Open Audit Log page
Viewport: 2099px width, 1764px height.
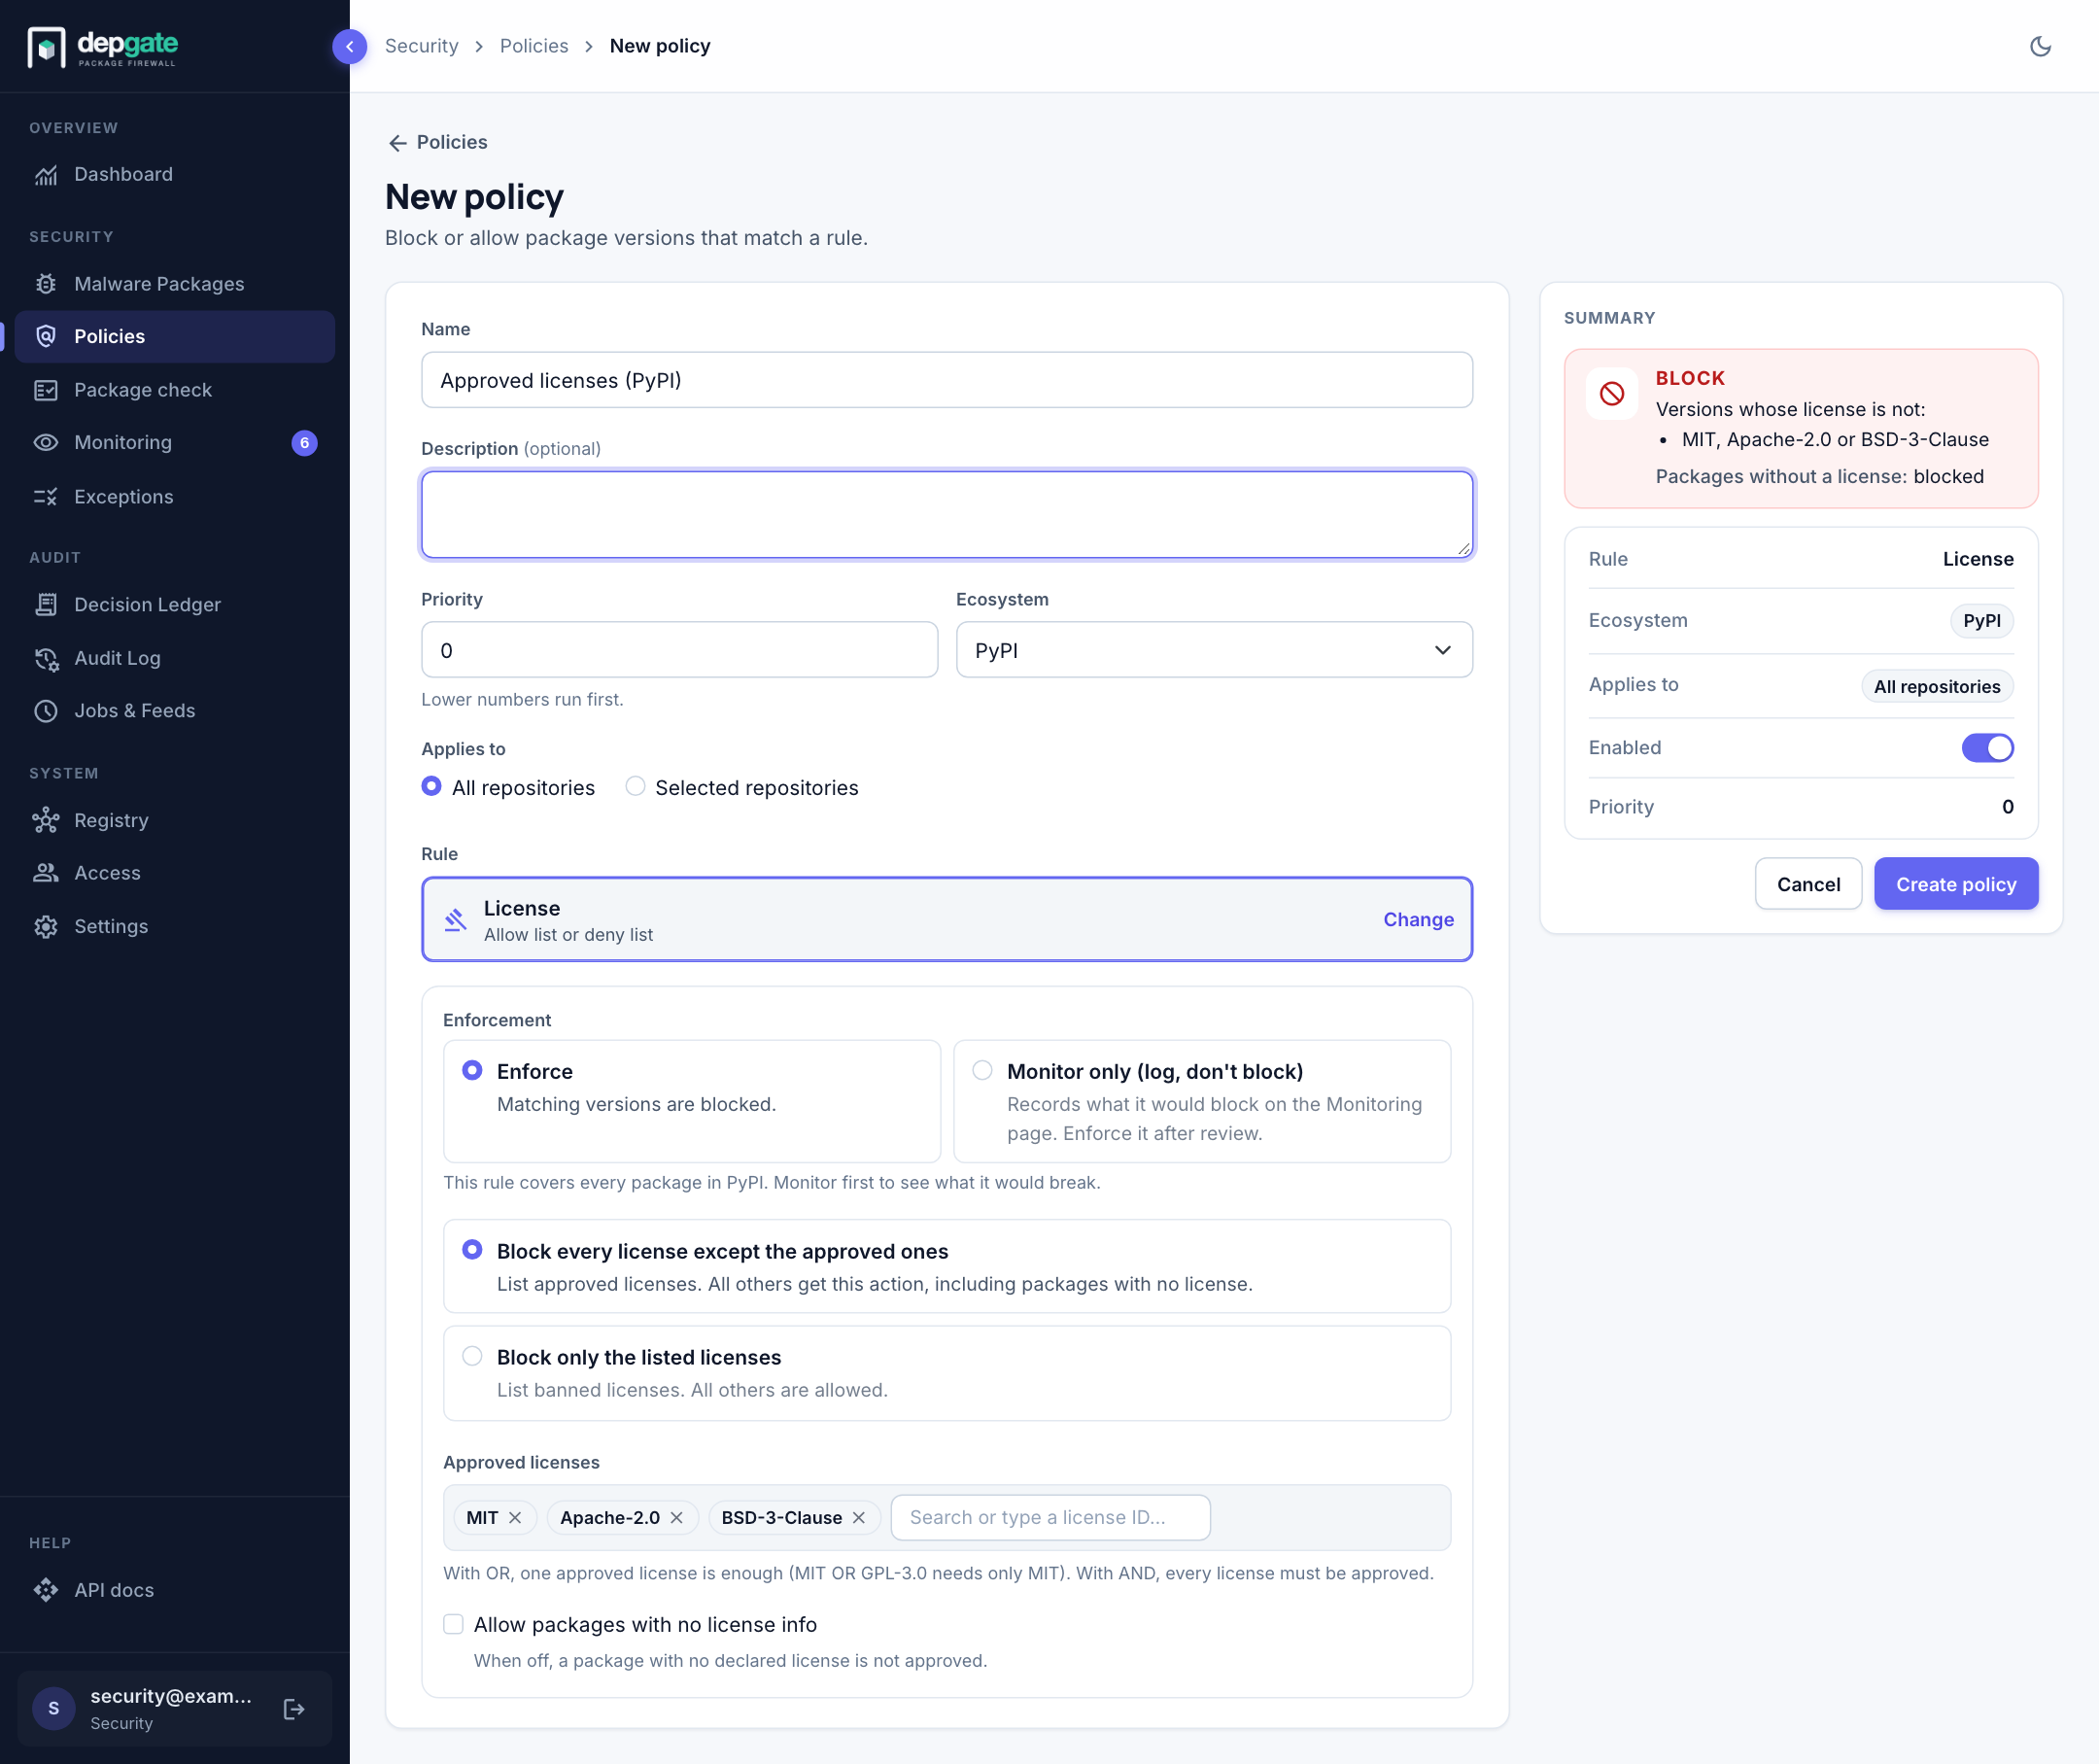175,658
